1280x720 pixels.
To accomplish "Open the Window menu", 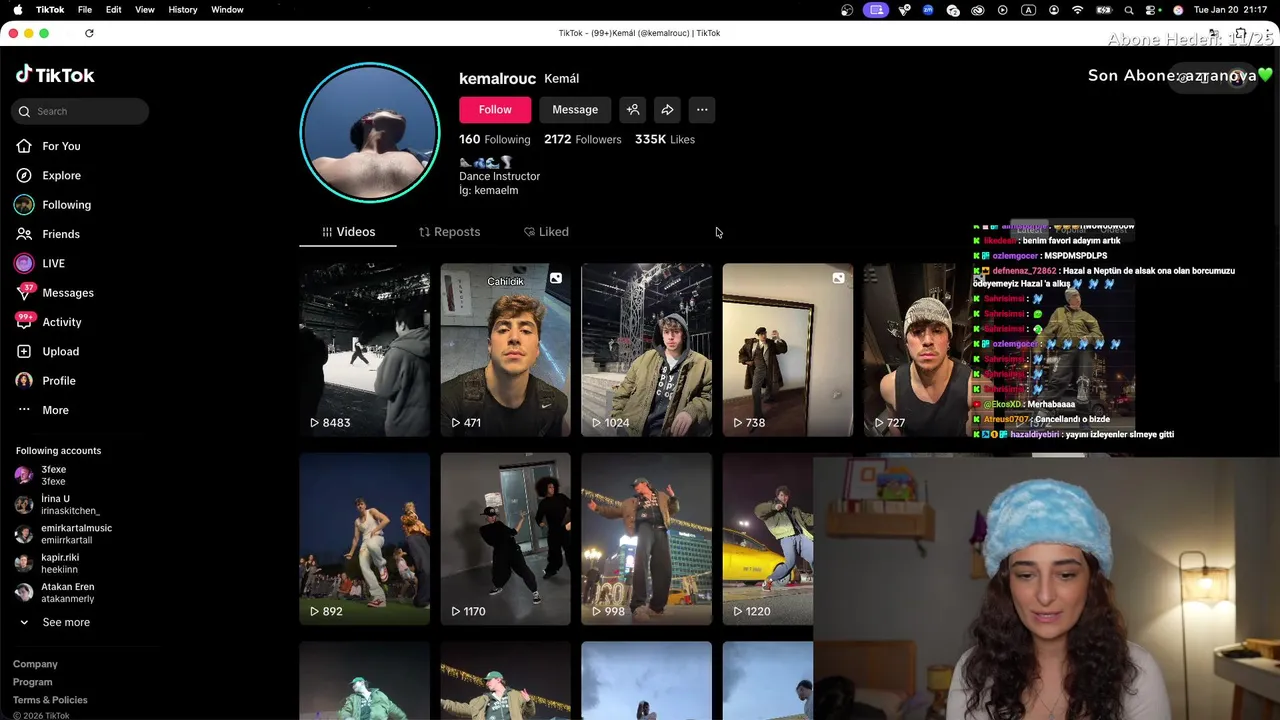I will click(227, 10).
